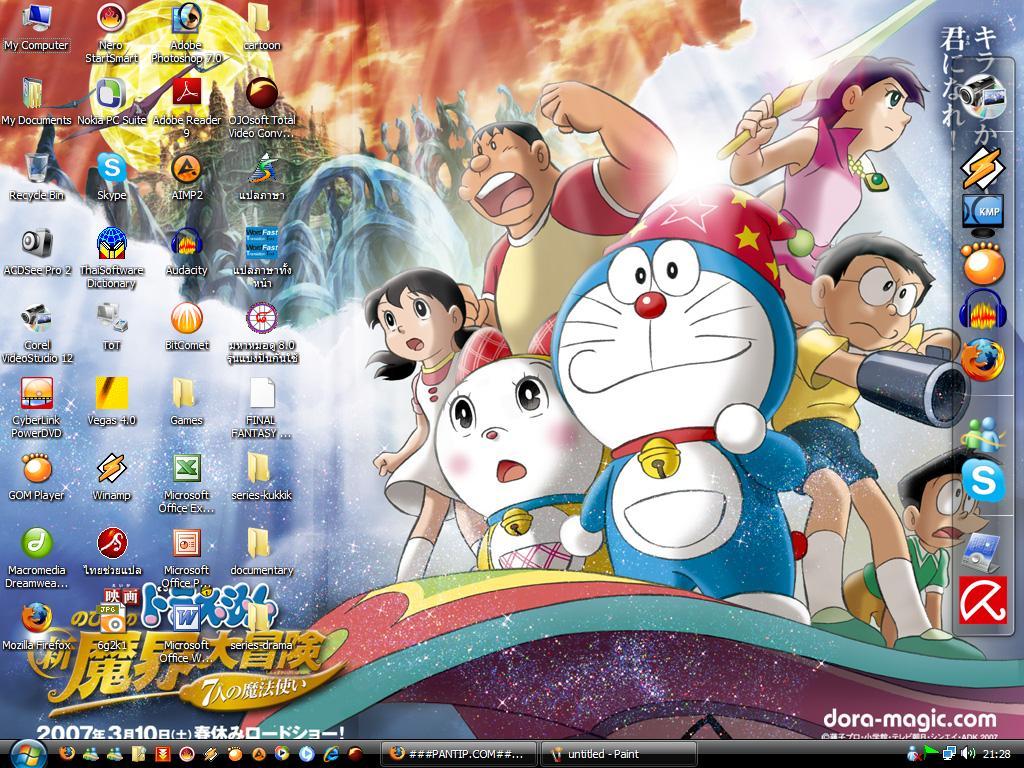The height and width of the screenshot is (768, 1024).
Task: Launch Skype from side dock
Action: tap(983, 481)
